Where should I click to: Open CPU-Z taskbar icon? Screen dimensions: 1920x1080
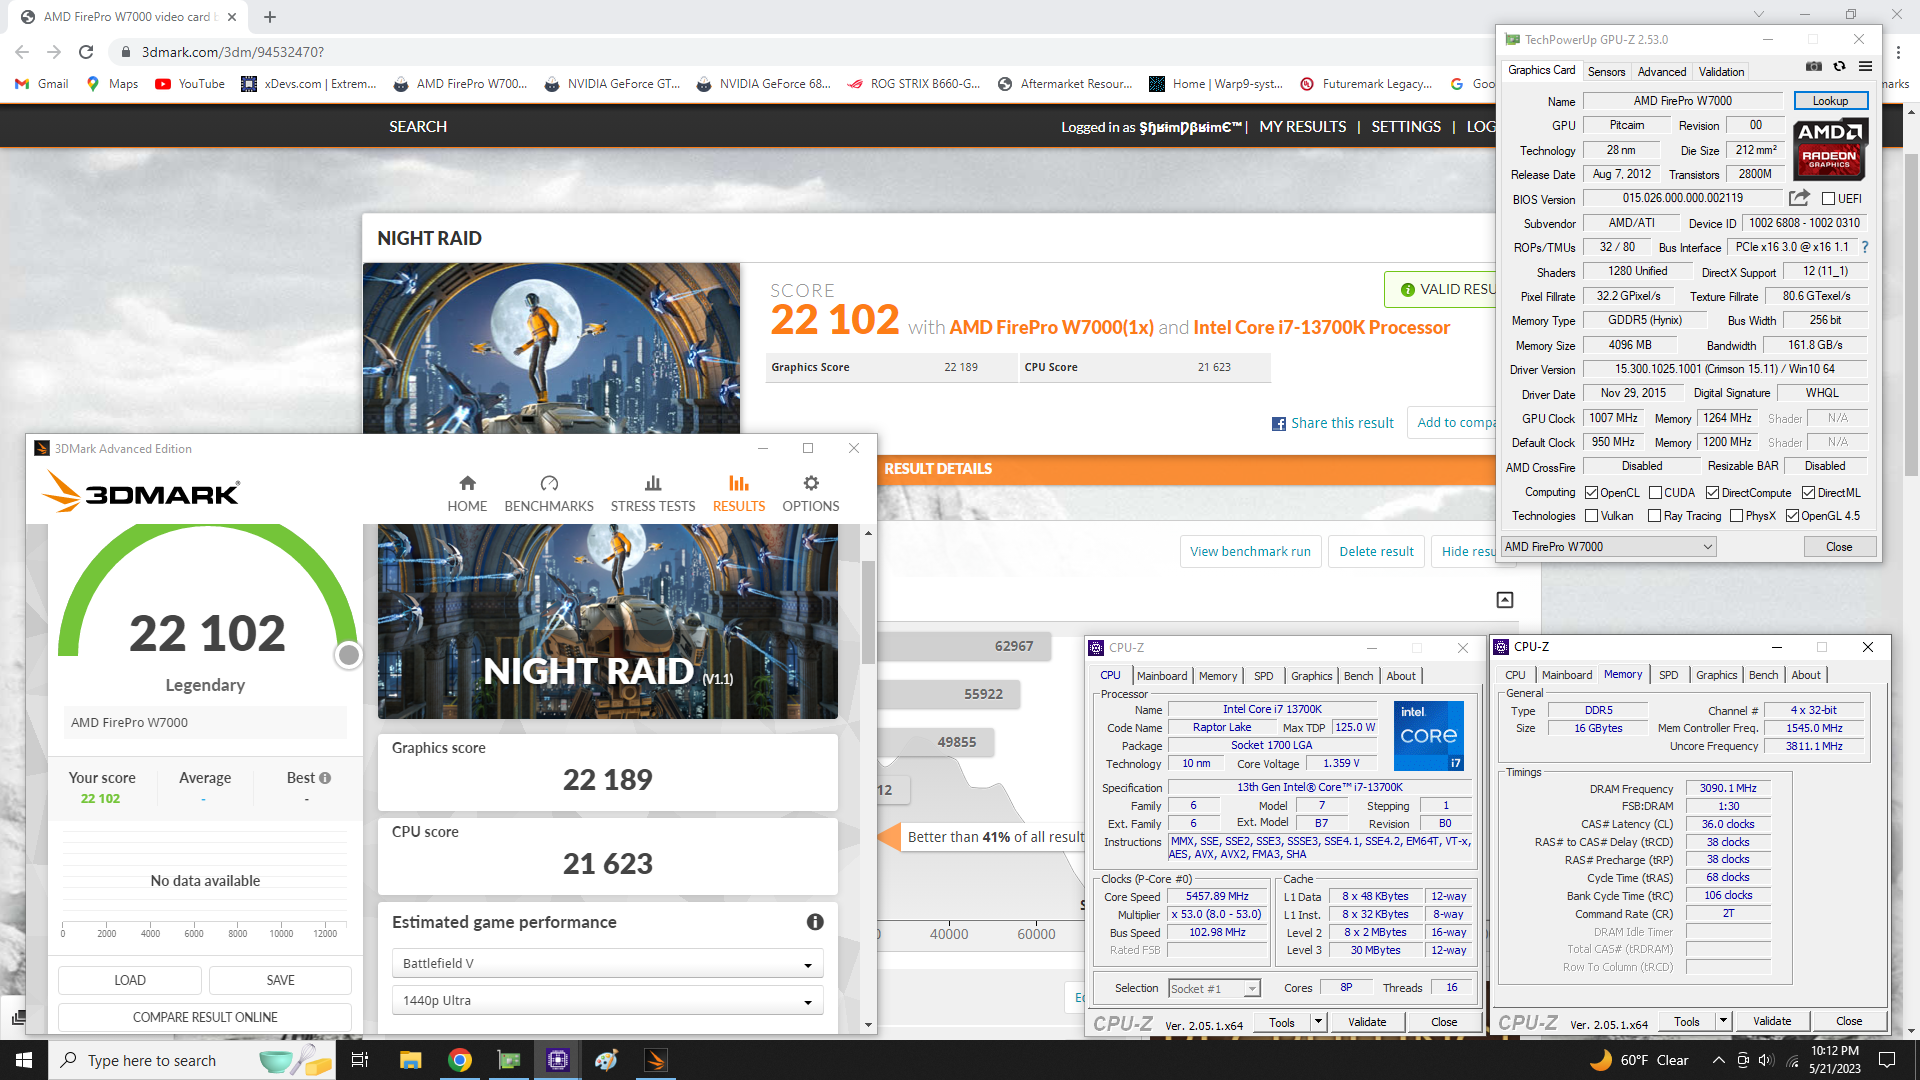tap(558, 1060)
